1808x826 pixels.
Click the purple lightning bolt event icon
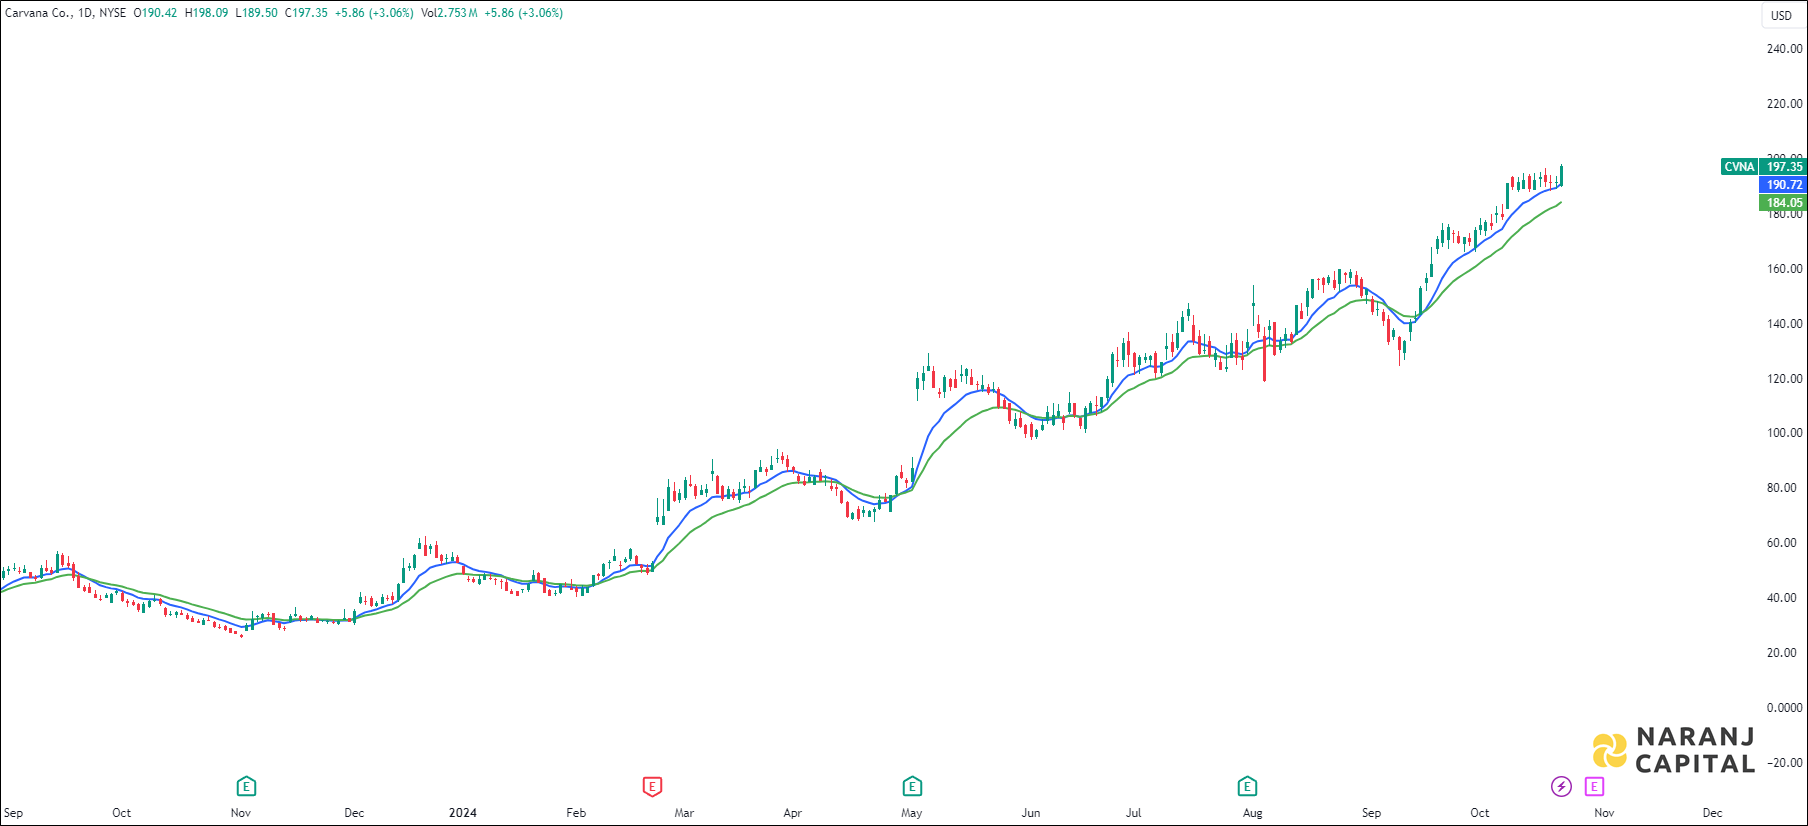click(x=1561, y=787)
